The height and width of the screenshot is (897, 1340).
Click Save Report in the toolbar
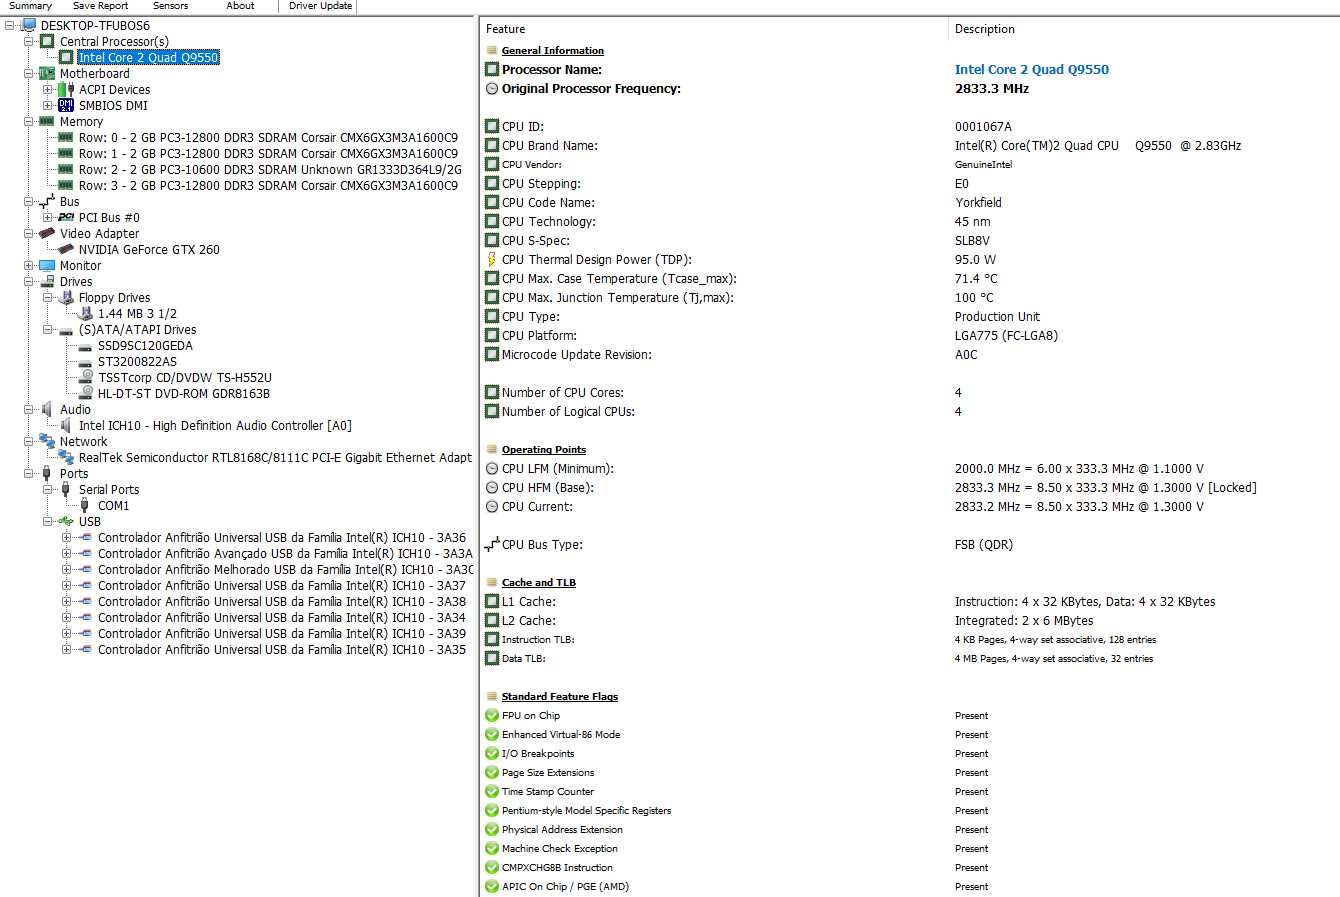pos(100,6)
